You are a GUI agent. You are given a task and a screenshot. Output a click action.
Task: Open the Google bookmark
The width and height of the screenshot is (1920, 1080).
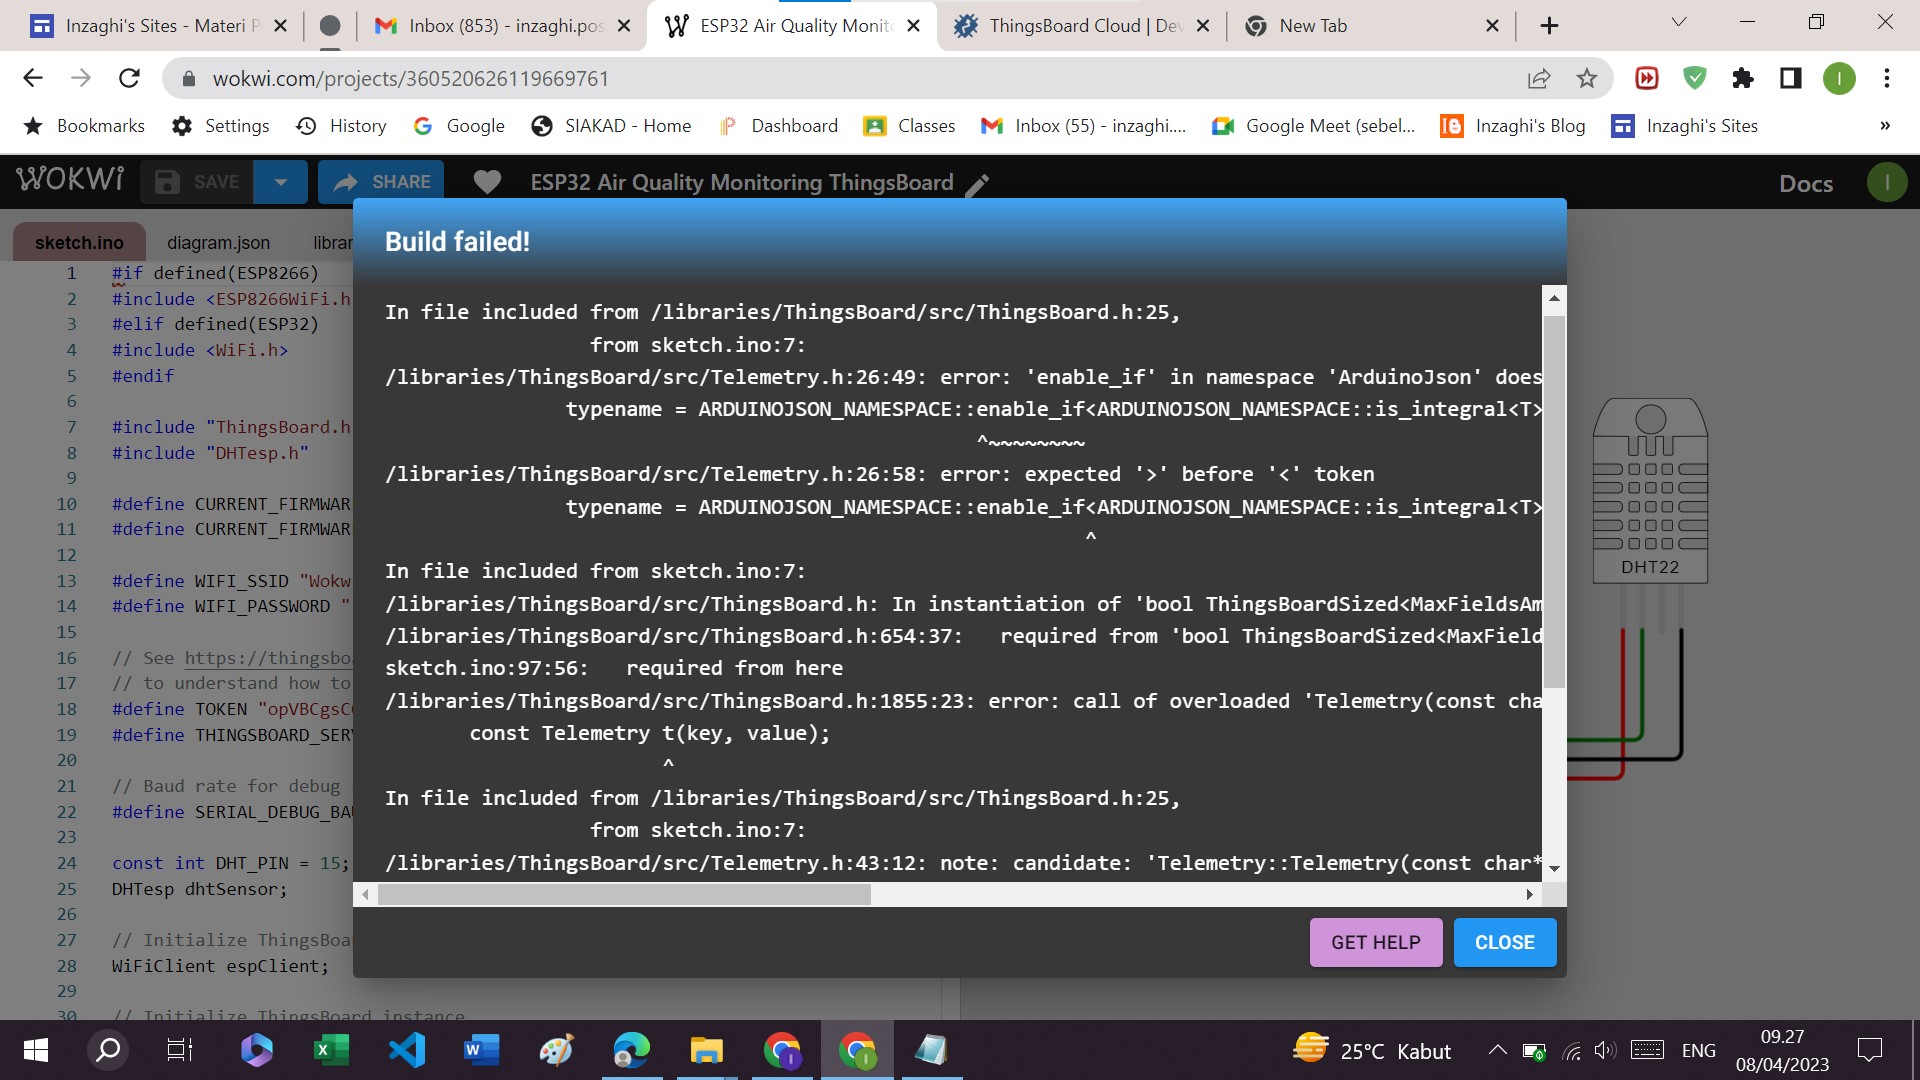tap(459, 126)
